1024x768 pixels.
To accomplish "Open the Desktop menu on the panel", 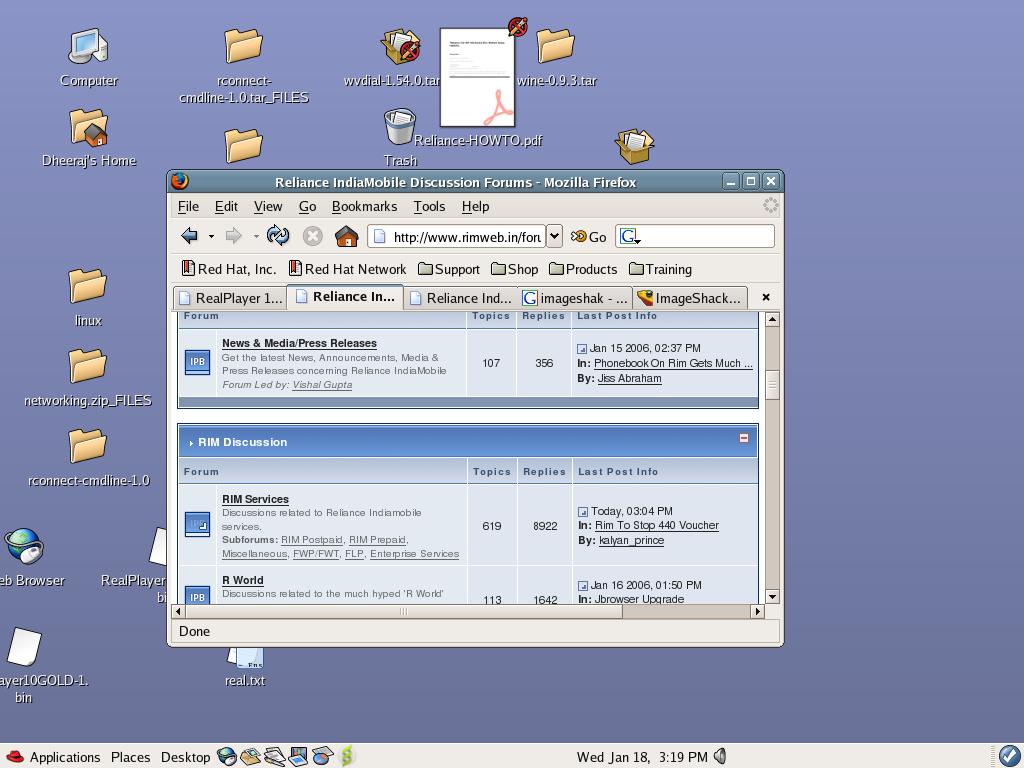I will tap(185, 757).
